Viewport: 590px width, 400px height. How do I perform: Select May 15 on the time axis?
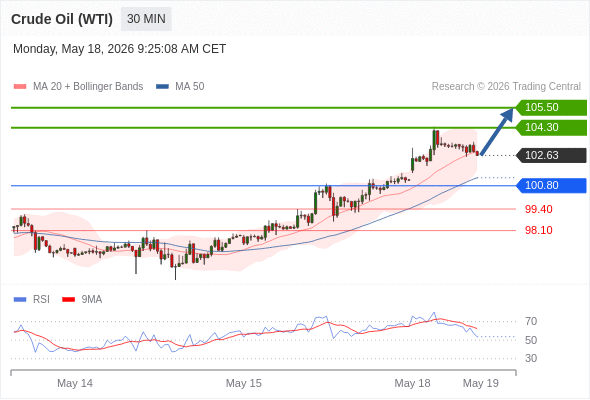(243, 383)
